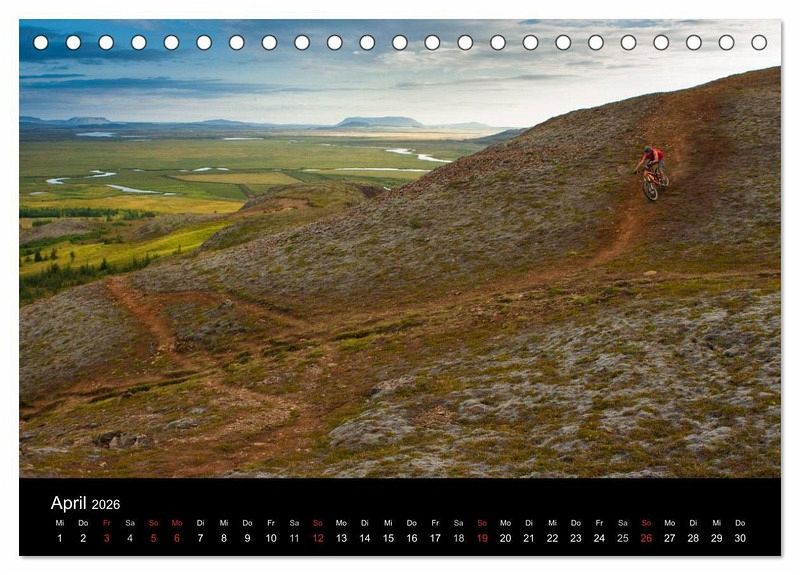
Task: Click the 'April' month heading
Action: 68,504
